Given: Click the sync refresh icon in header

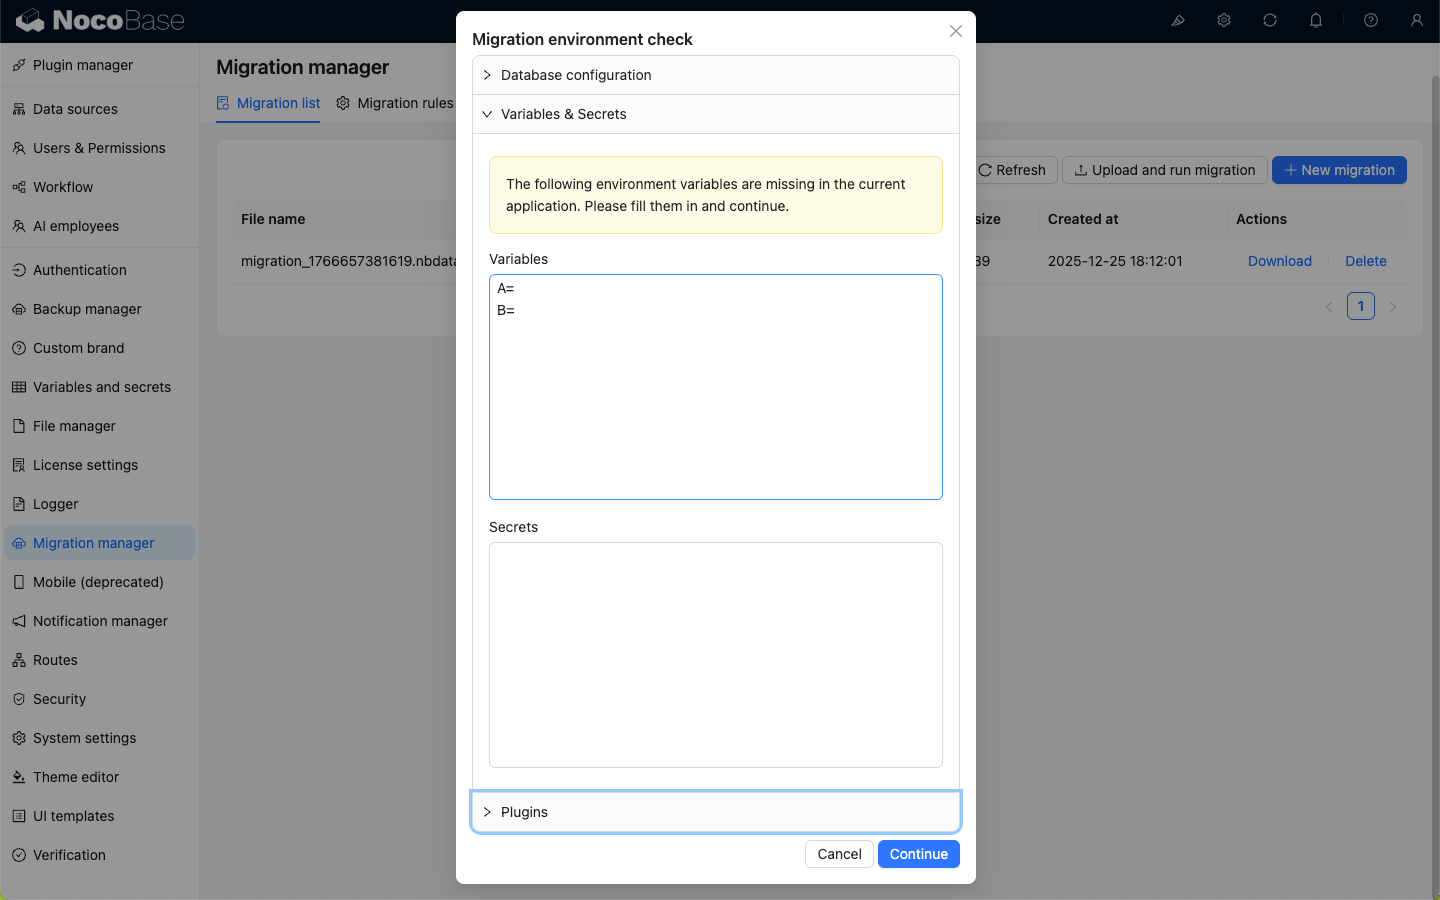Looking at the screenshot, I should (1270, 20).
